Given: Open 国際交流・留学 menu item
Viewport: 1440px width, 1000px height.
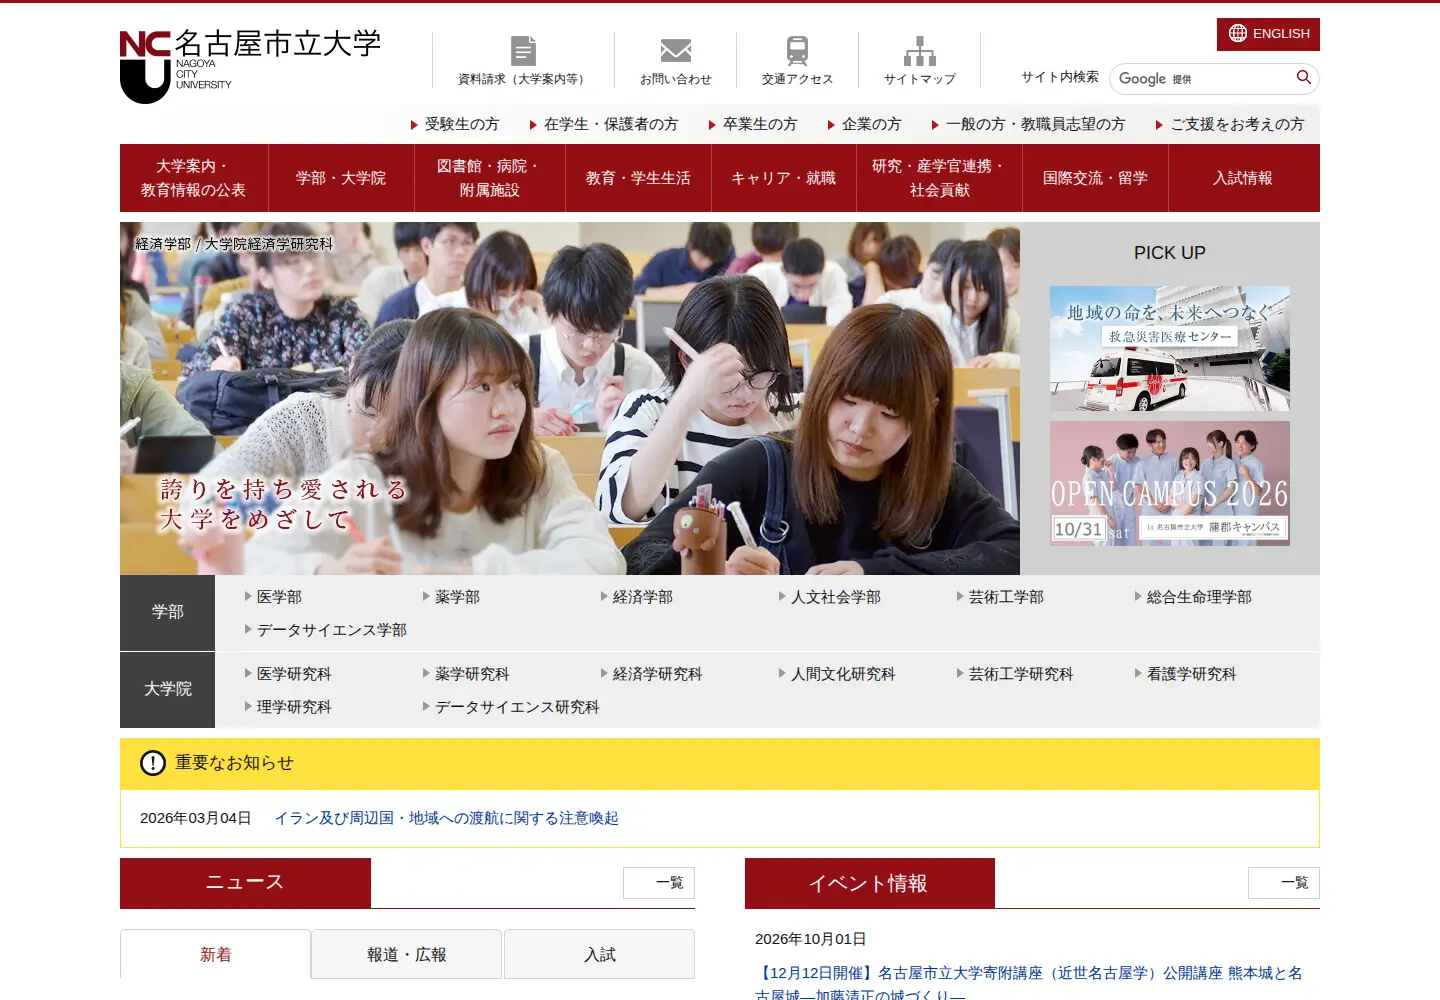Looking at the screenshot, I should coord(1095,178).
